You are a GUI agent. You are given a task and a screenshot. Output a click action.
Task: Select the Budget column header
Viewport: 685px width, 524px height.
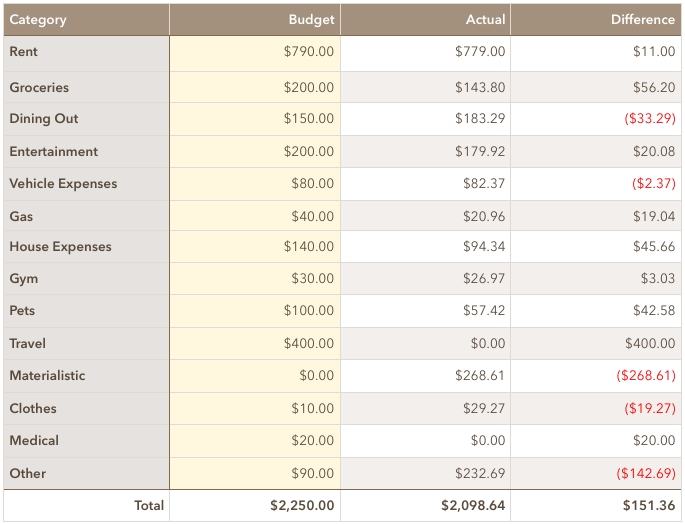pos(255,20)
